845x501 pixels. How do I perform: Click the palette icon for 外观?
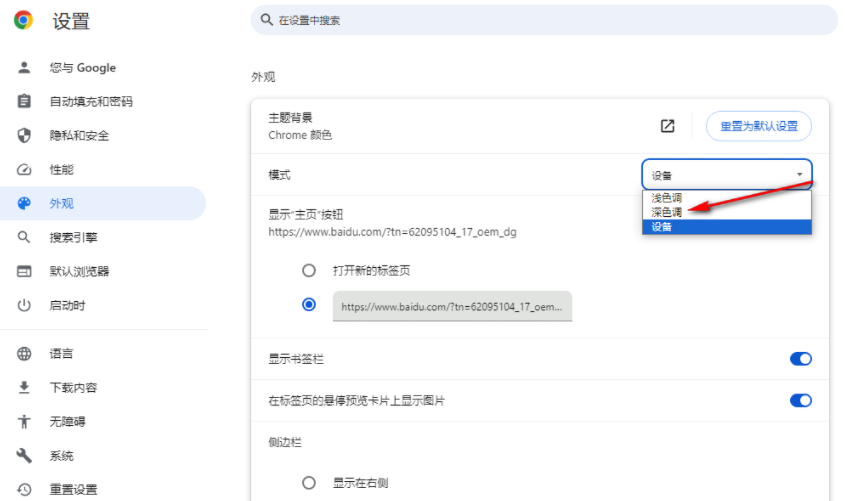tap(24, 203)
